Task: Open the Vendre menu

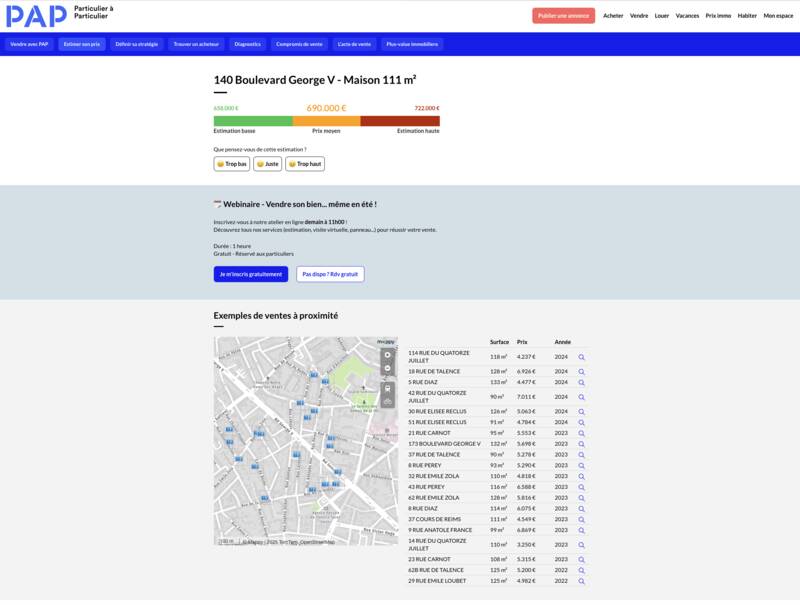Action: (639, 16)
